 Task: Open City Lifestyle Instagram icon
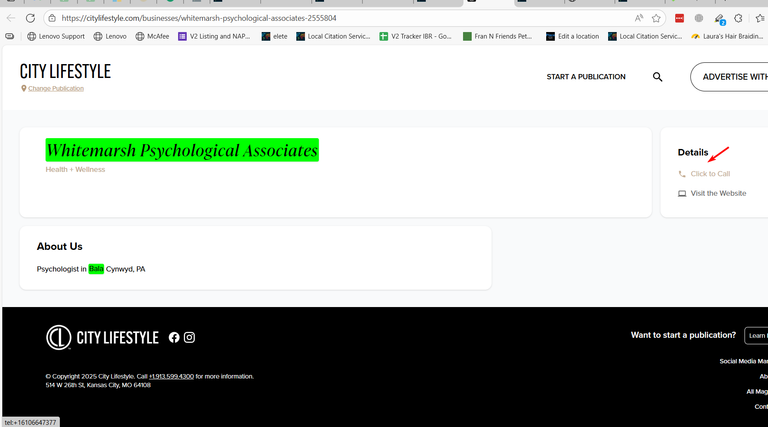tap(190, 337)
